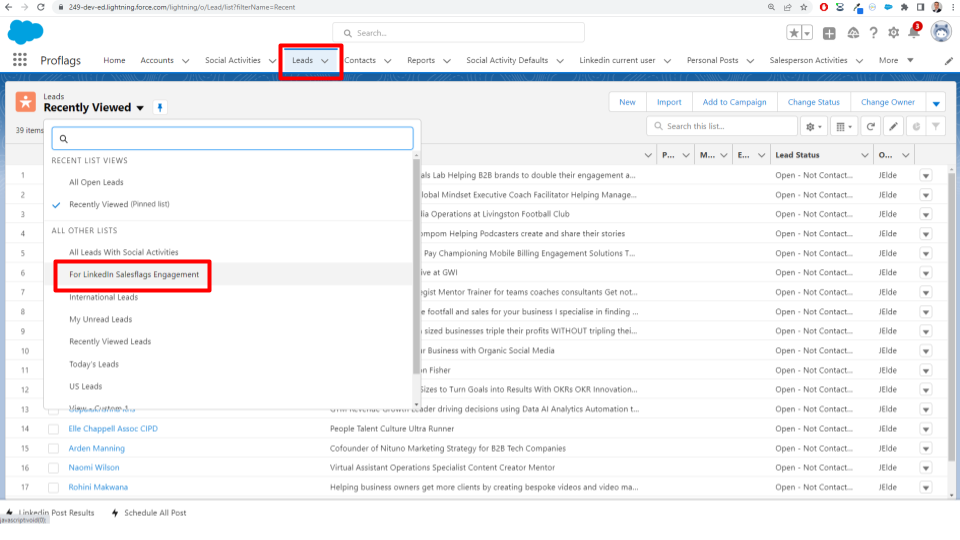
Task: Pin this list view
Action: pos(160,107)
